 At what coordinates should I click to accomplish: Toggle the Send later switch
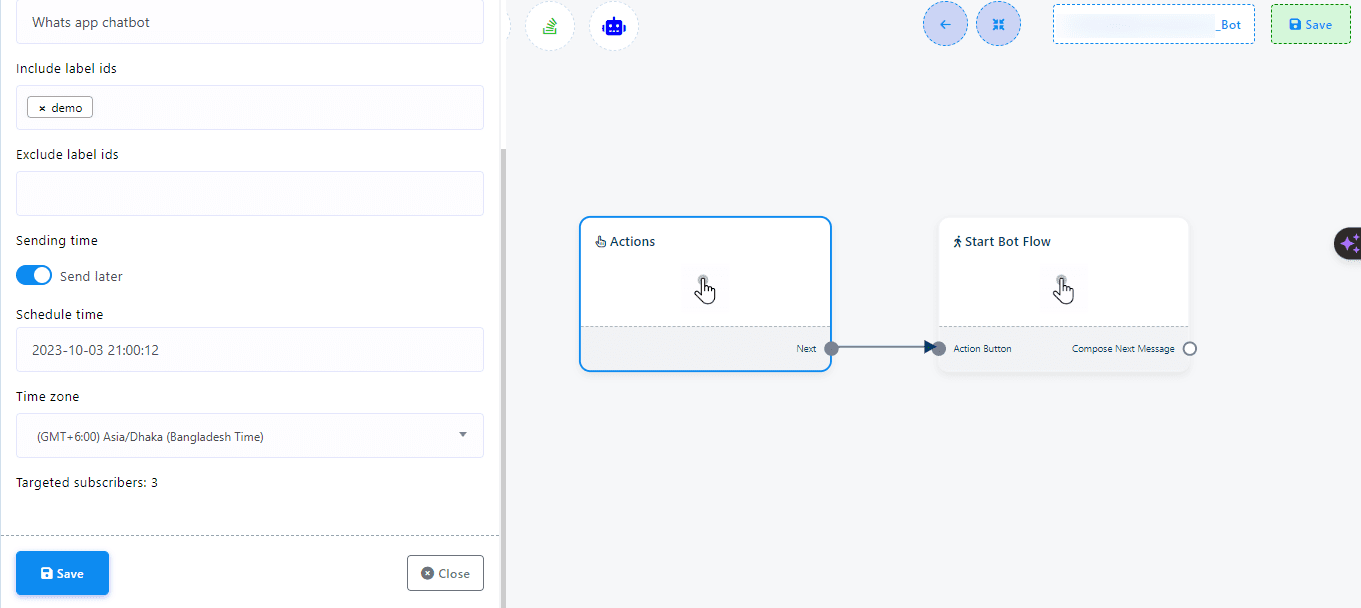tap(34, 275)
